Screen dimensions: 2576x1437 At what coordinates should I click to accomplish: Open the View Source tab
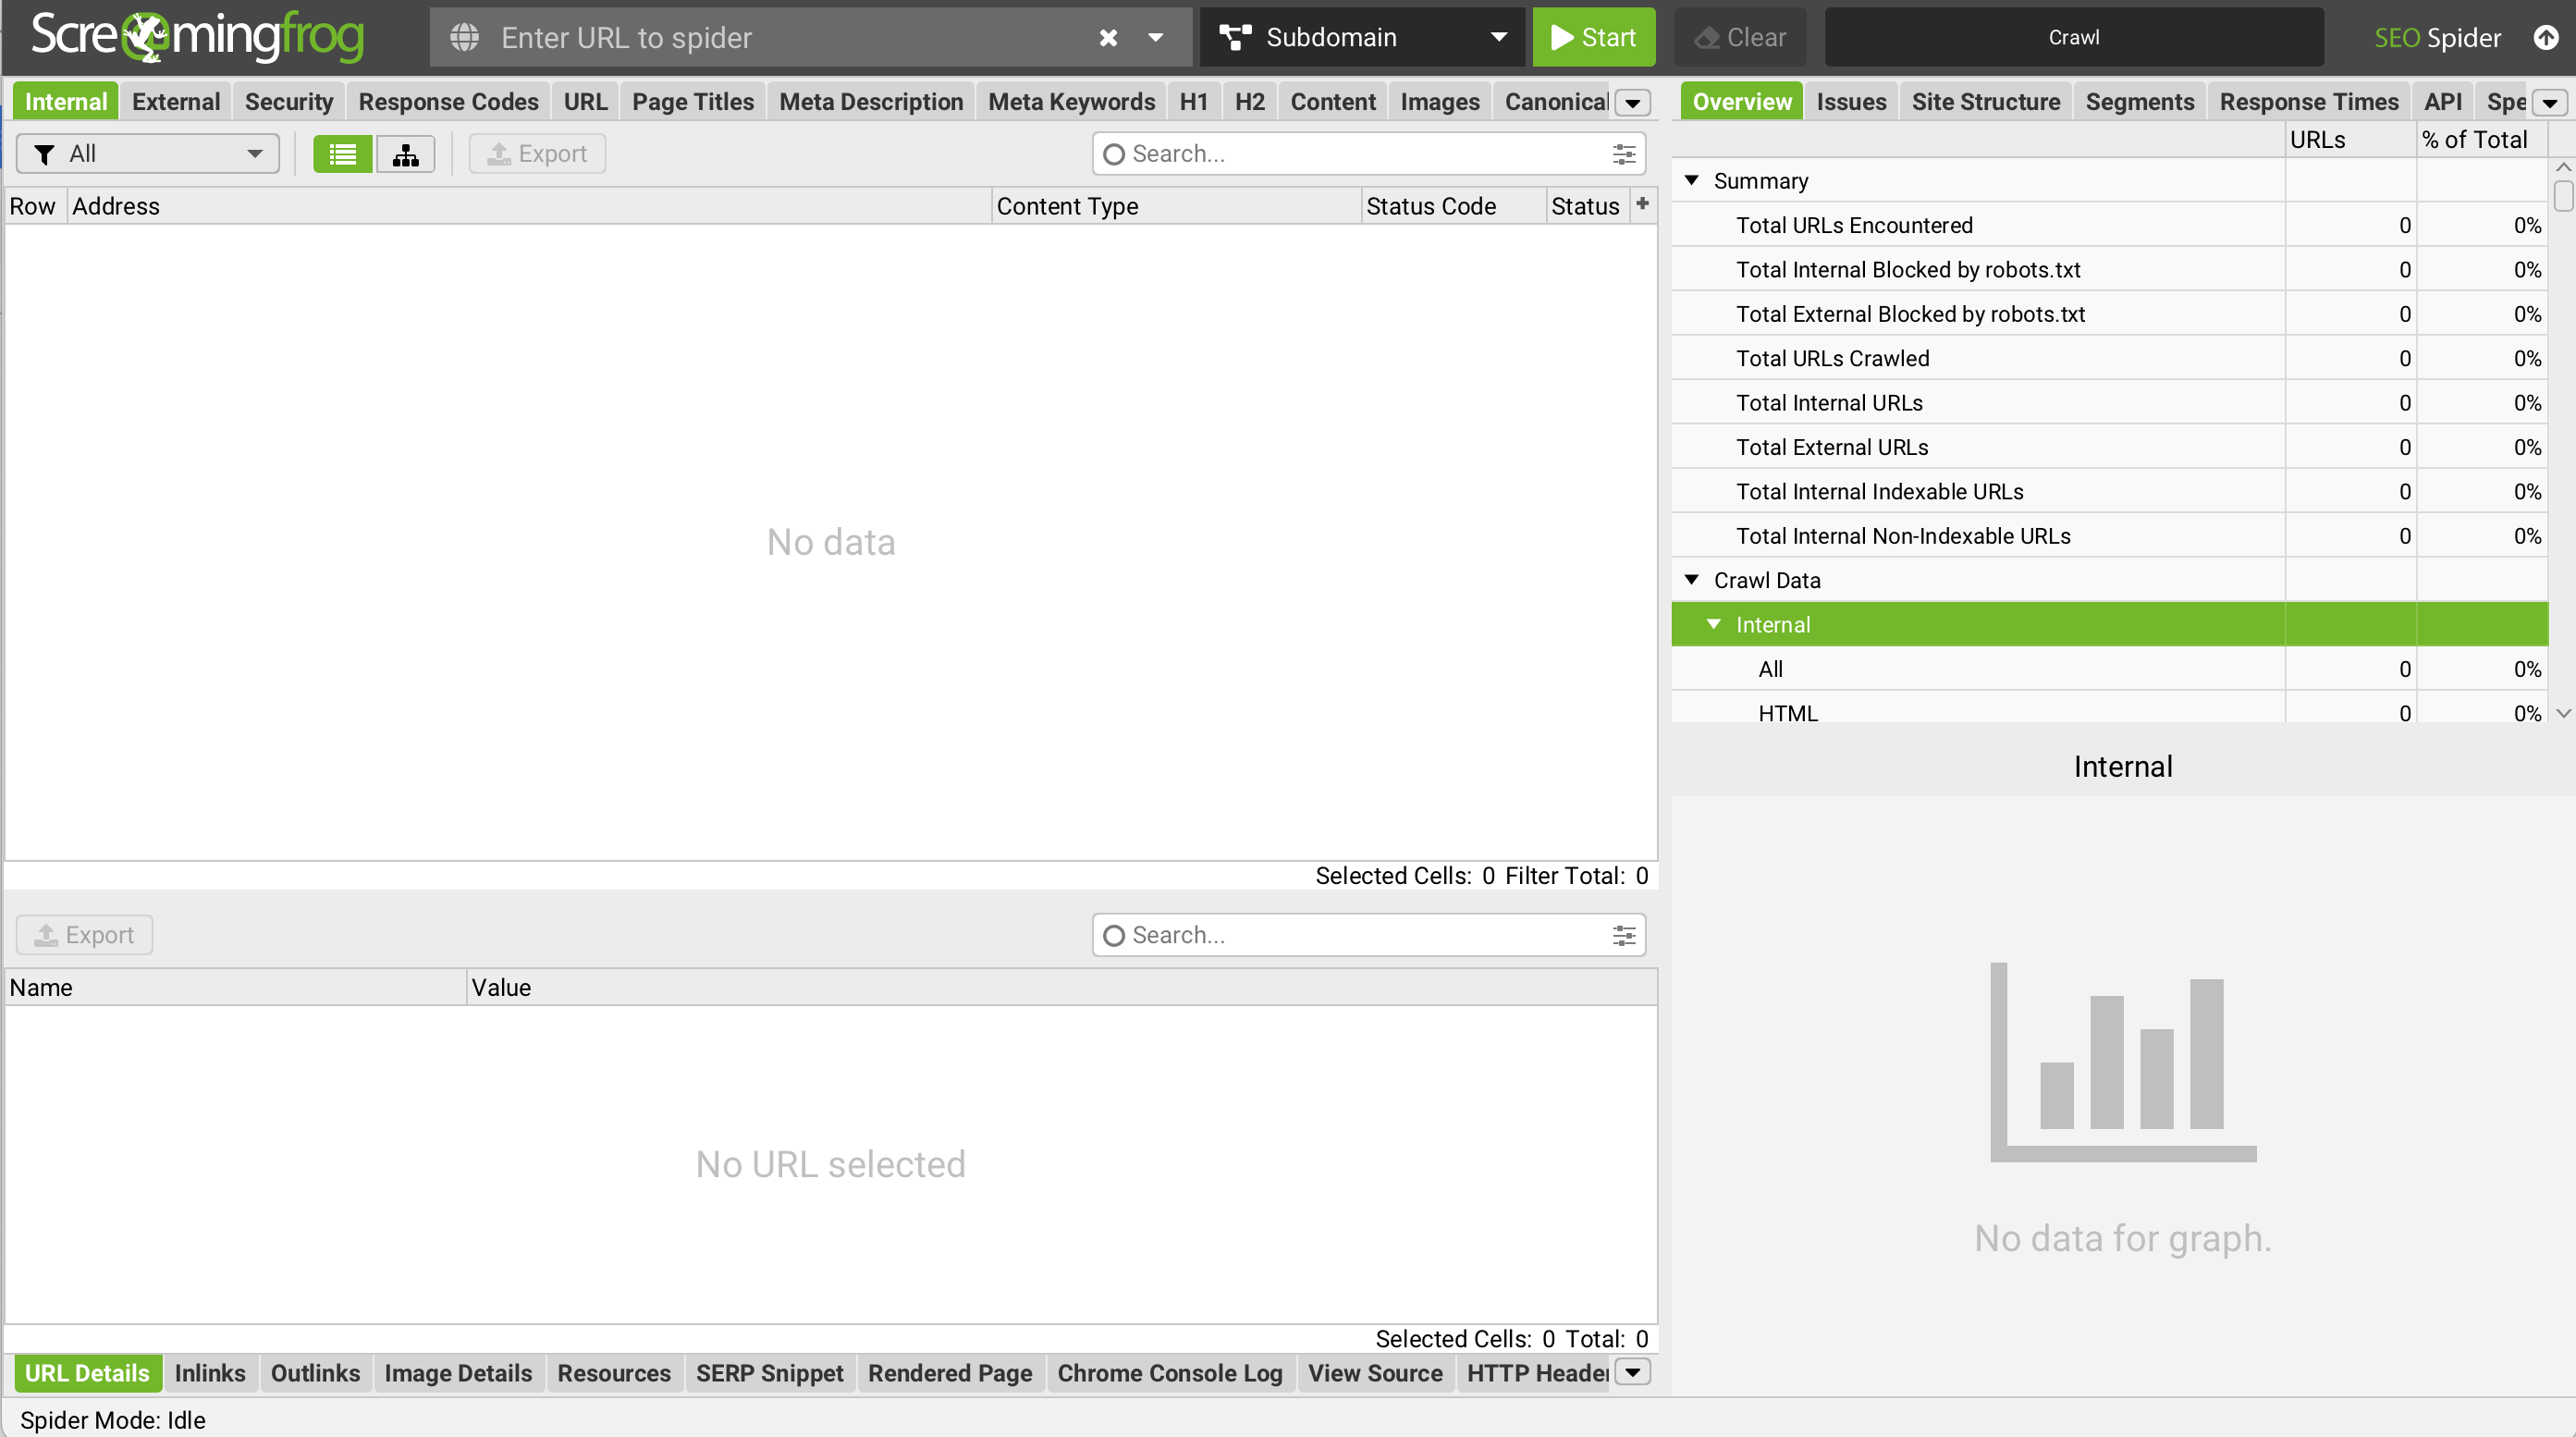coord(1375,1373)
